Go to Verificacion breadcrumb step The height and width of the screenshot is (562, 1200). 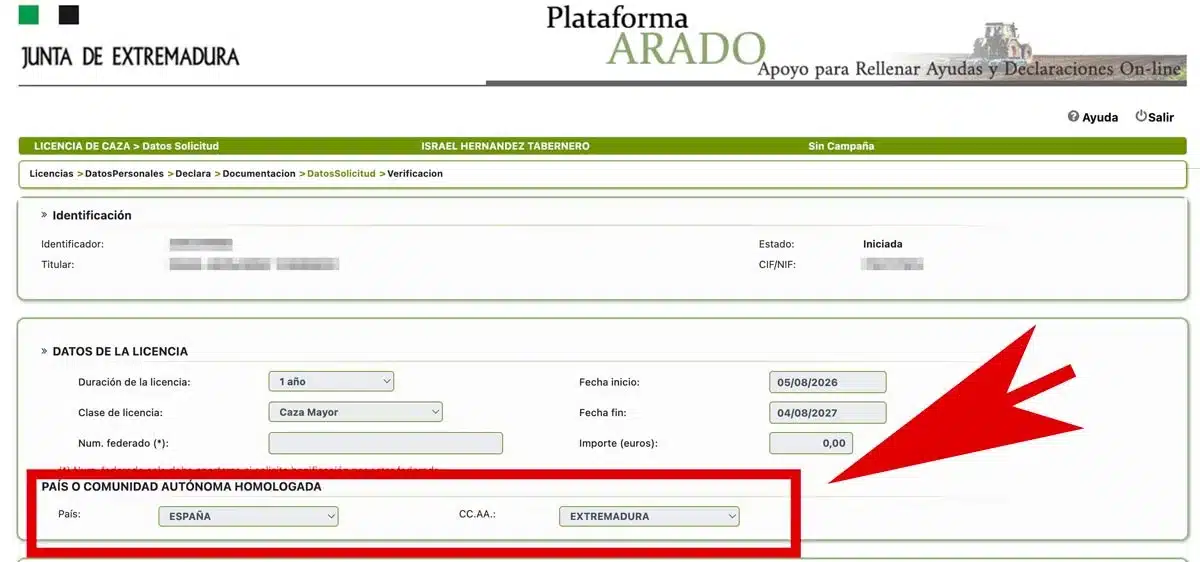click(415, 173)
